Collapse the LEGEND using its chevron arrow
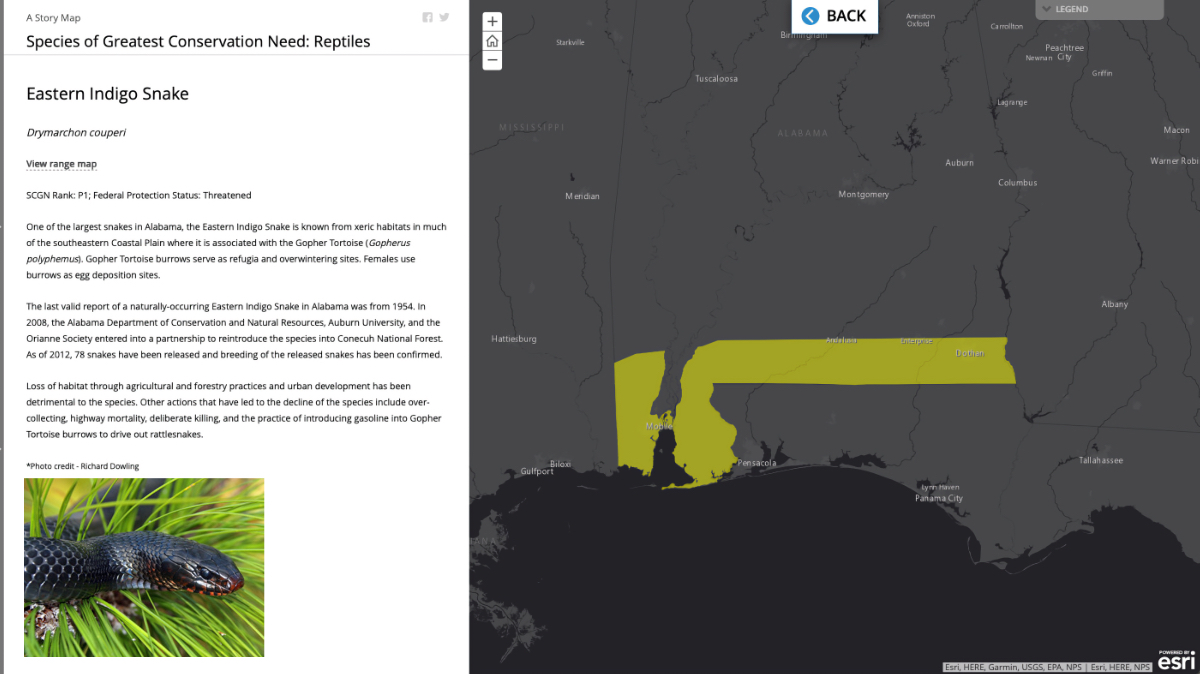 (x=1046, y=9)
